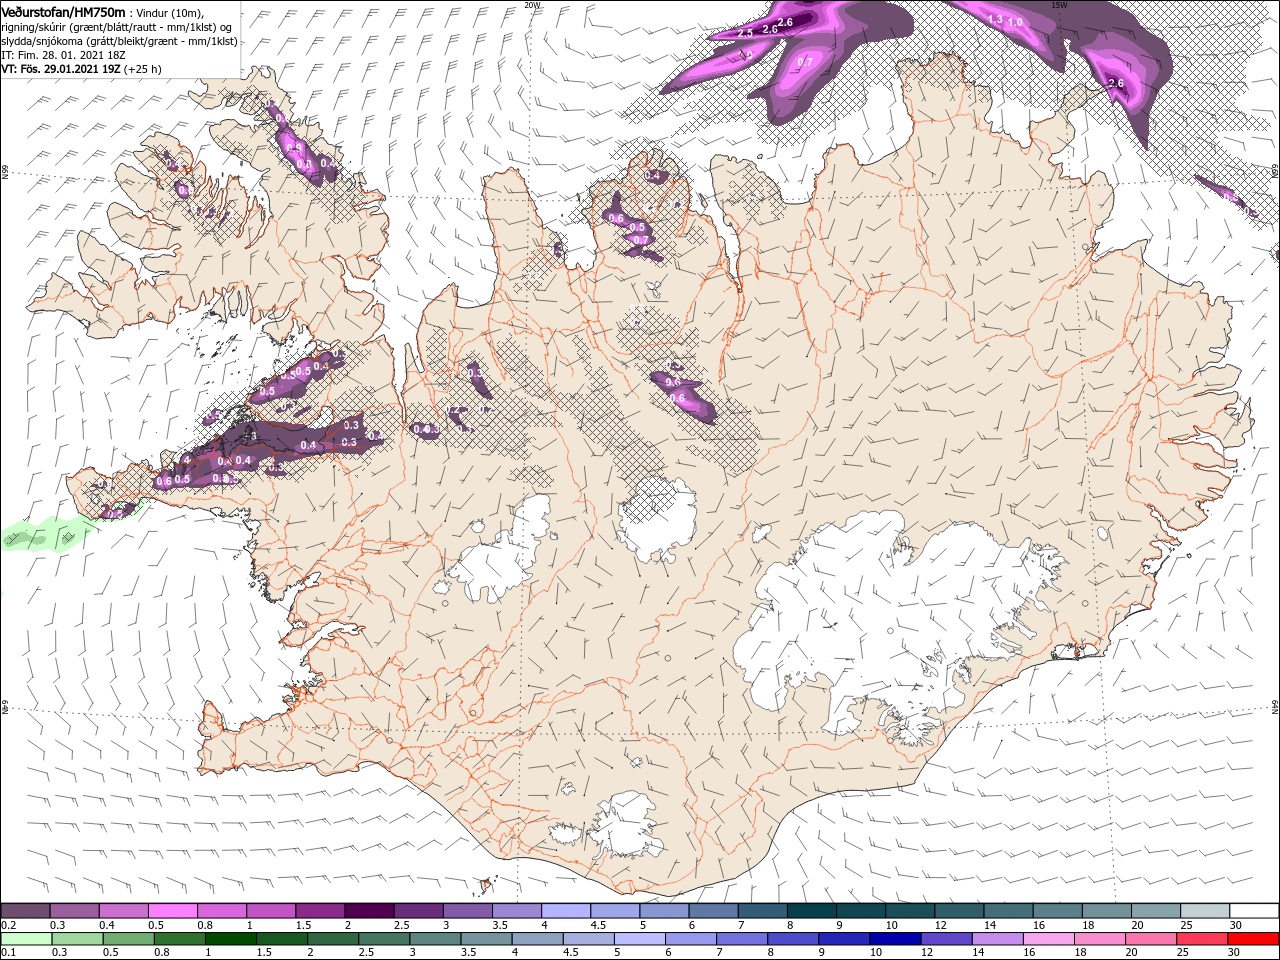Image resolution: width=1280 pixels, height=960 pixels.
Task: Select the deep blue 10 swatch, lower legend
Action: click(x=896, y=939)
